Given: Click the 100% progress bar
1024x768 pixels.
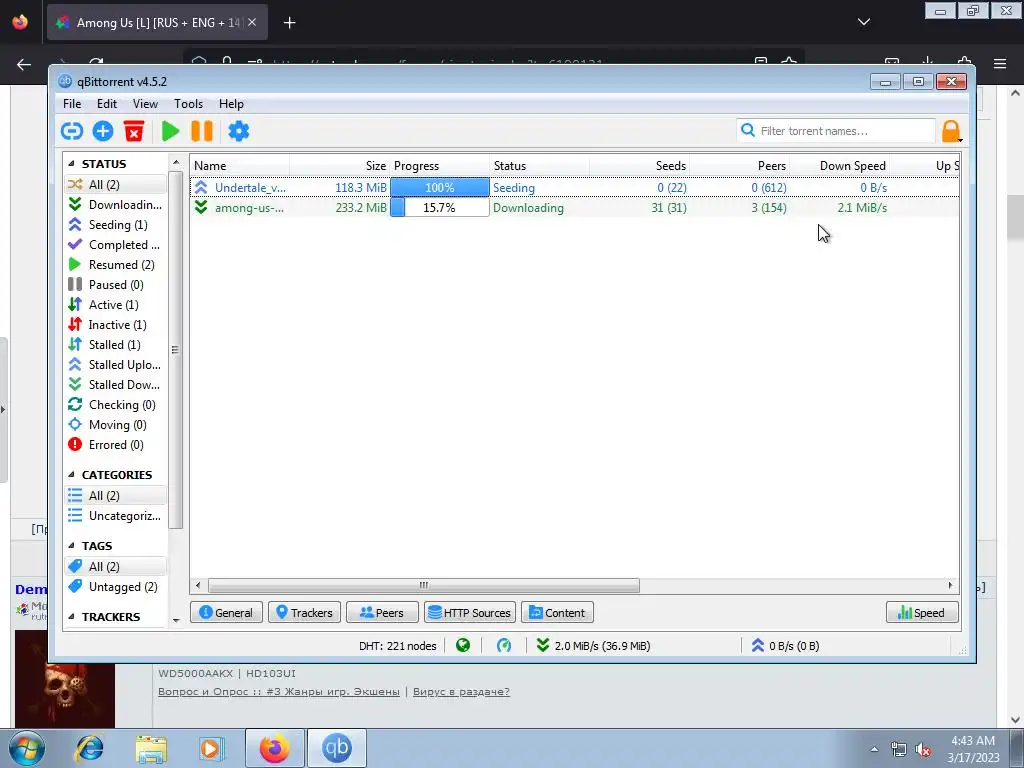Looking at the screenshot, I should pos(440,187).
